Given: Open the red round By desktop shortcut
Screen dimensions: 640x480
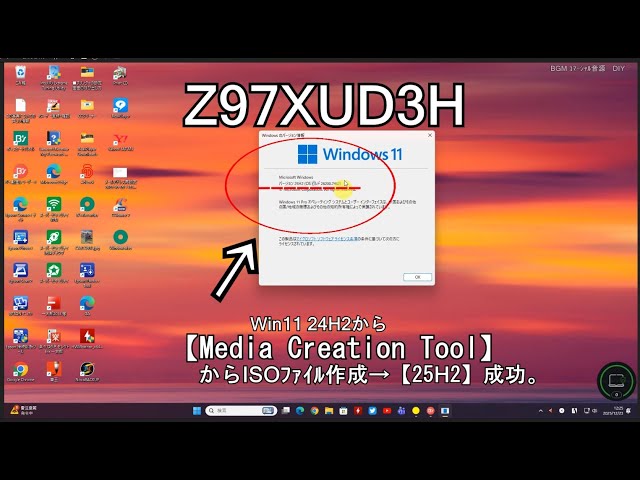Looking at the screenshot, I should pos(20,174).
